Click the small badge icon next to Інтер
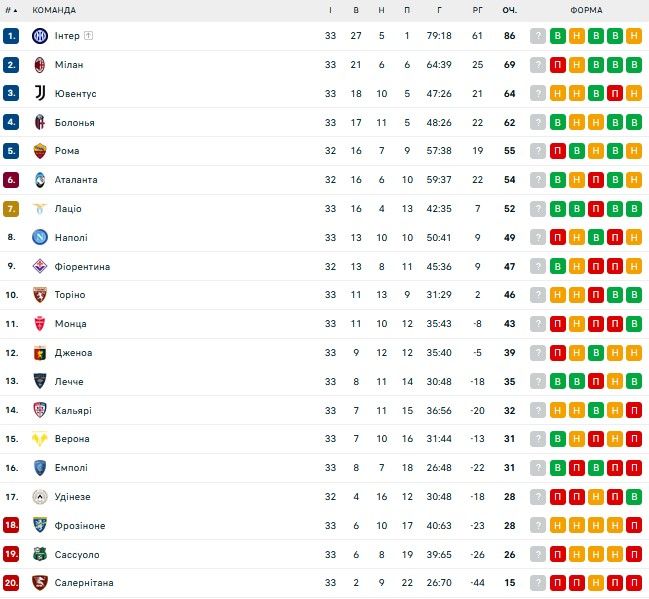This screenshot has height=599, width=649. (89, 36)
